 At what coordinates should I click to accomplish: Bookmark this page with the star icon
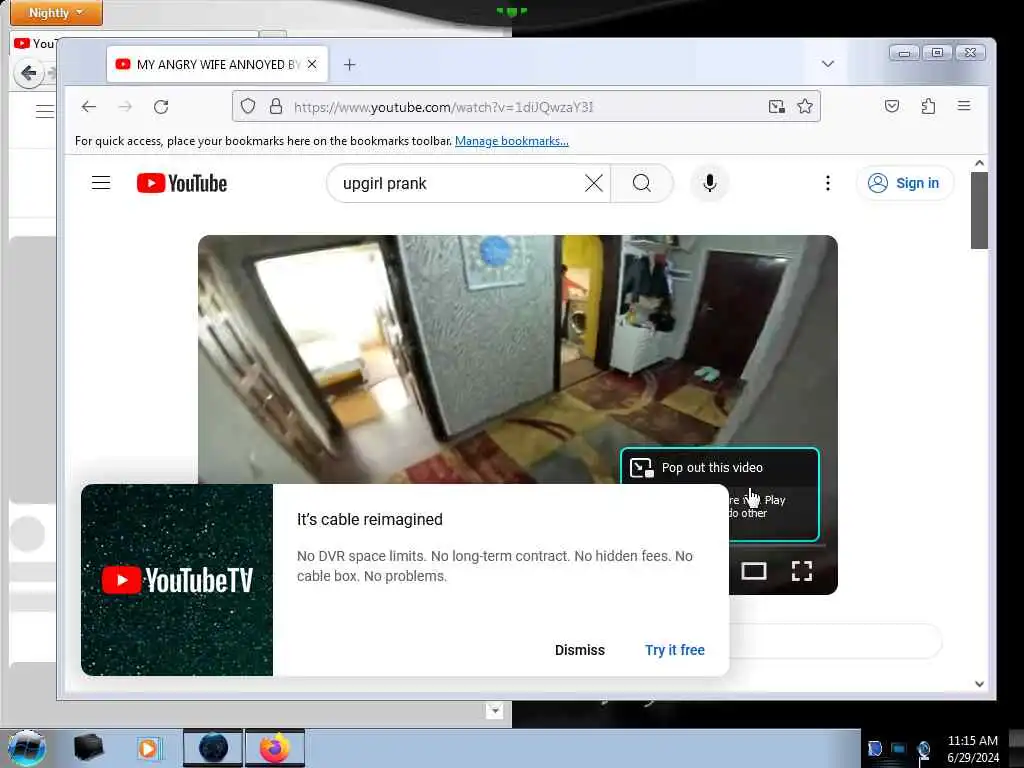click(x=805, y=106)
